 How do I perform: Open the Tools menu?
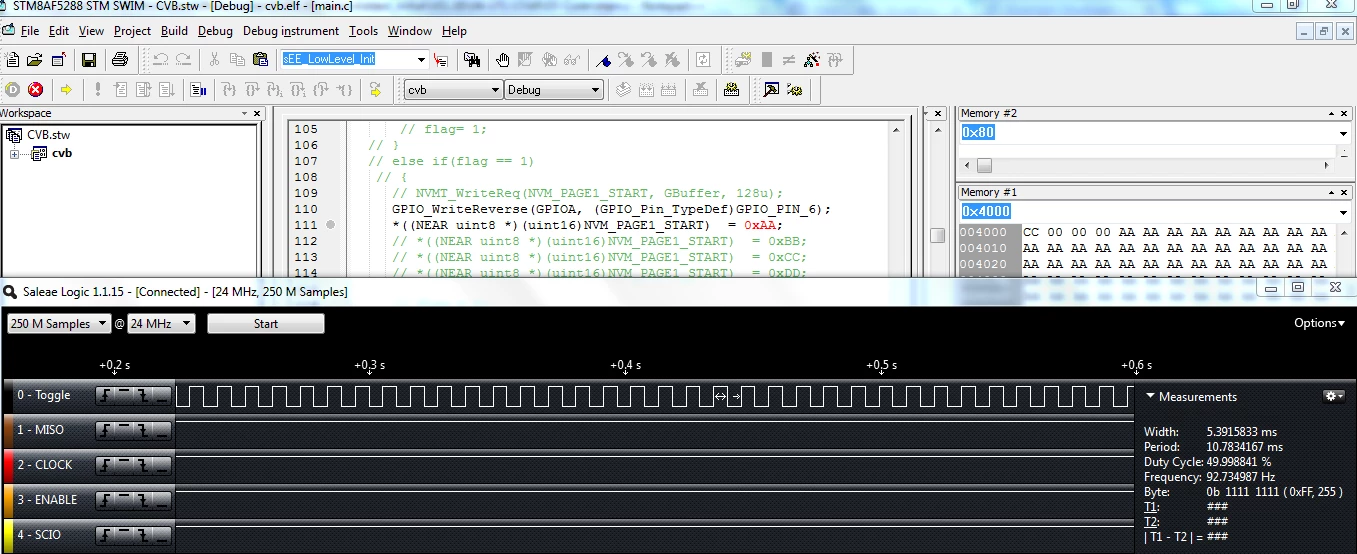pos(364,31)
